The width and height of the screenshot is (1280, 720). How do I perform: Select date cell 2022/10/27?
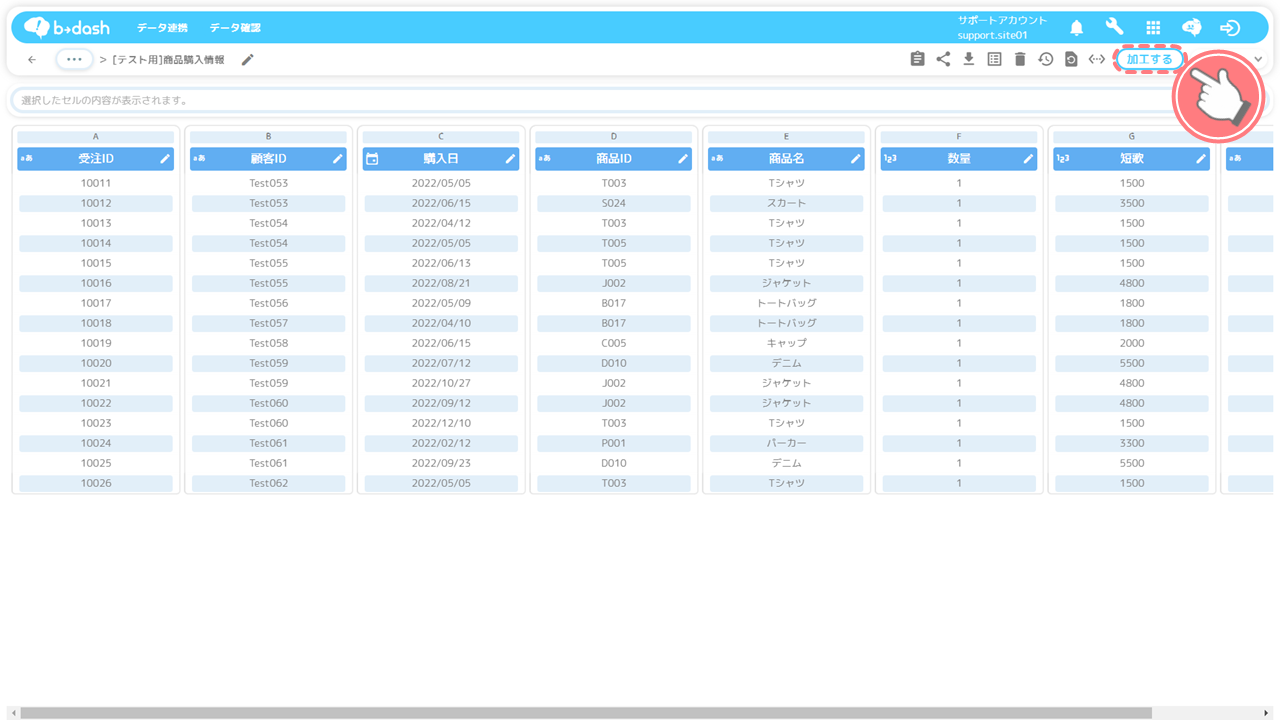441,383
